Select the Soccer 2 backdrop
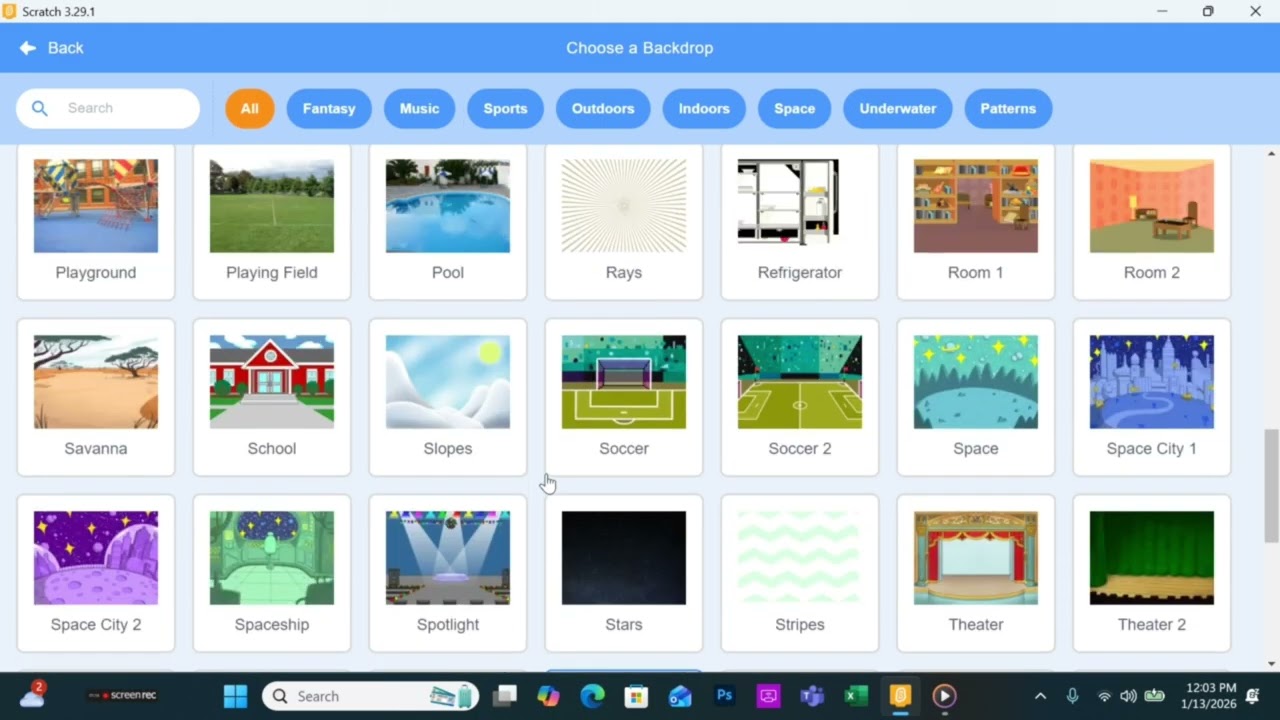 (x=800, y=397)
